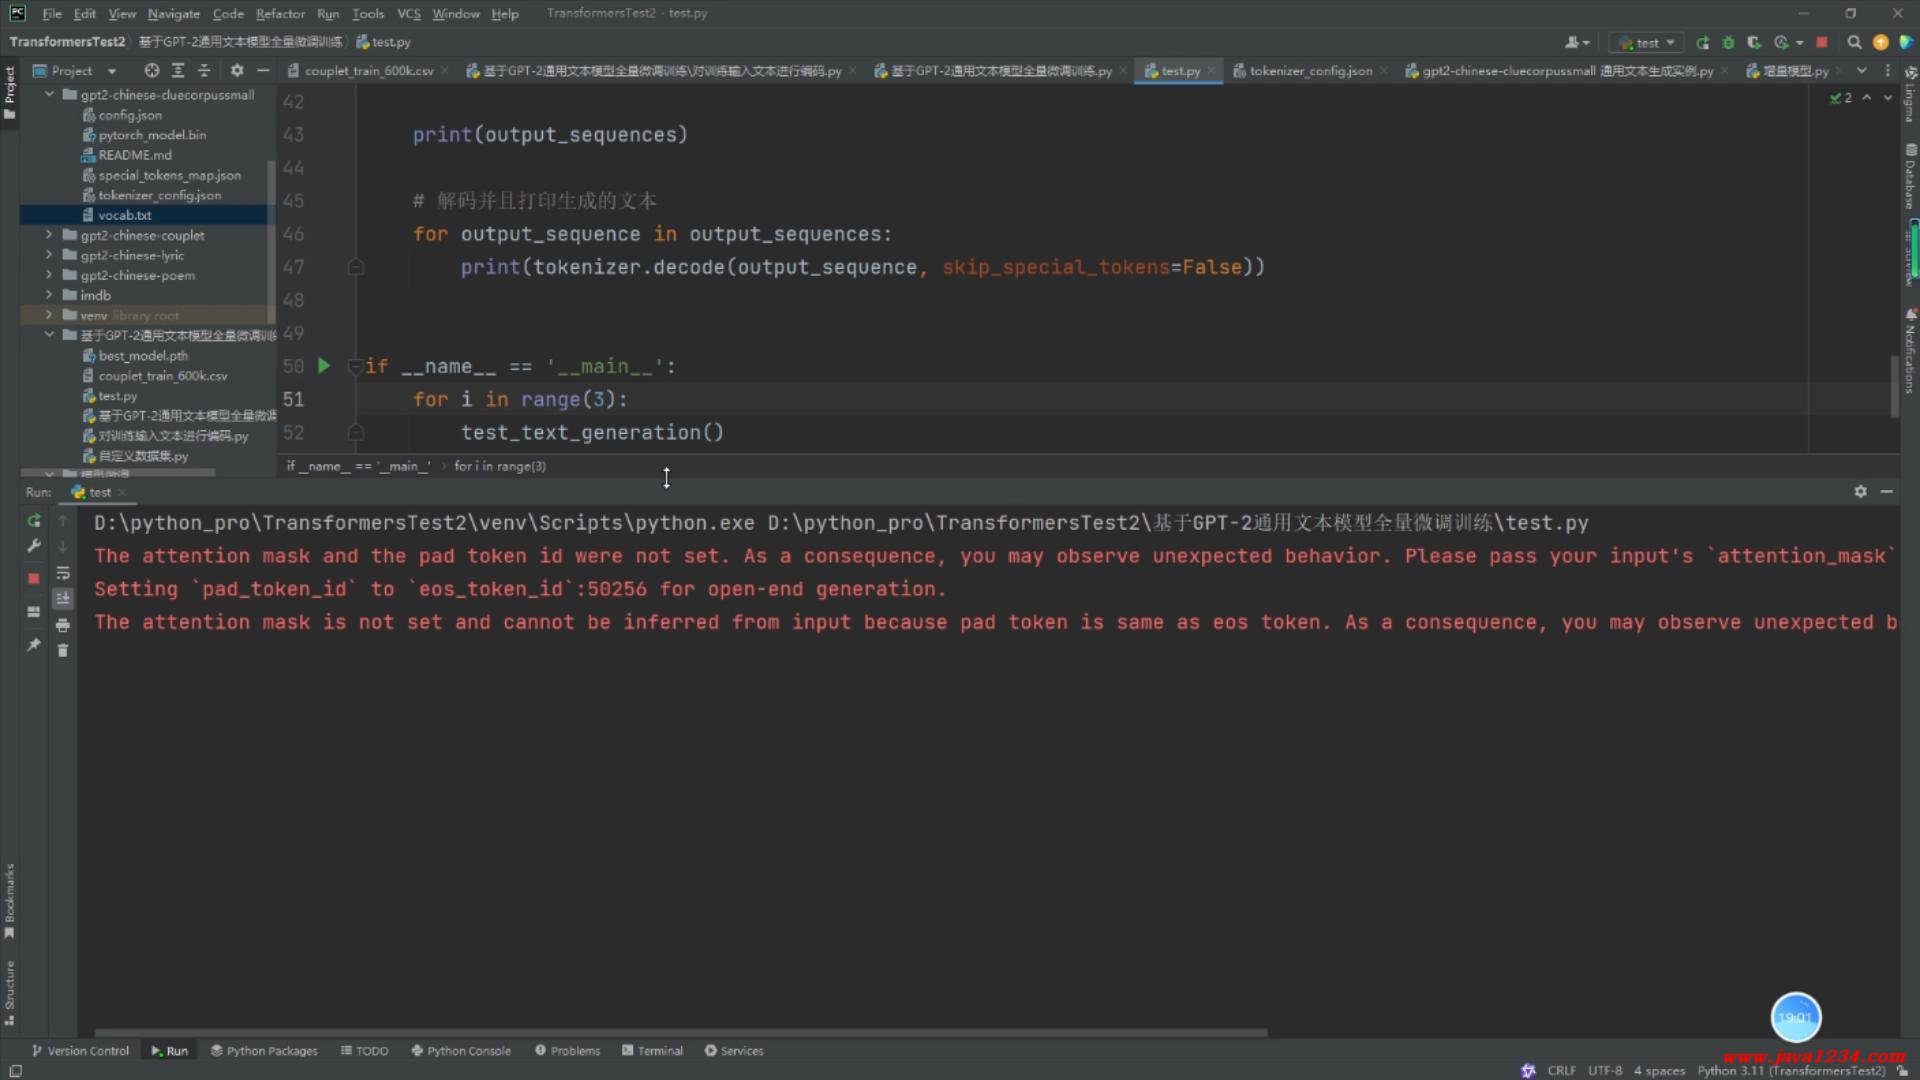Toggle scroll to end of console output
The image size is (1920, 1080).
[63, 598]
